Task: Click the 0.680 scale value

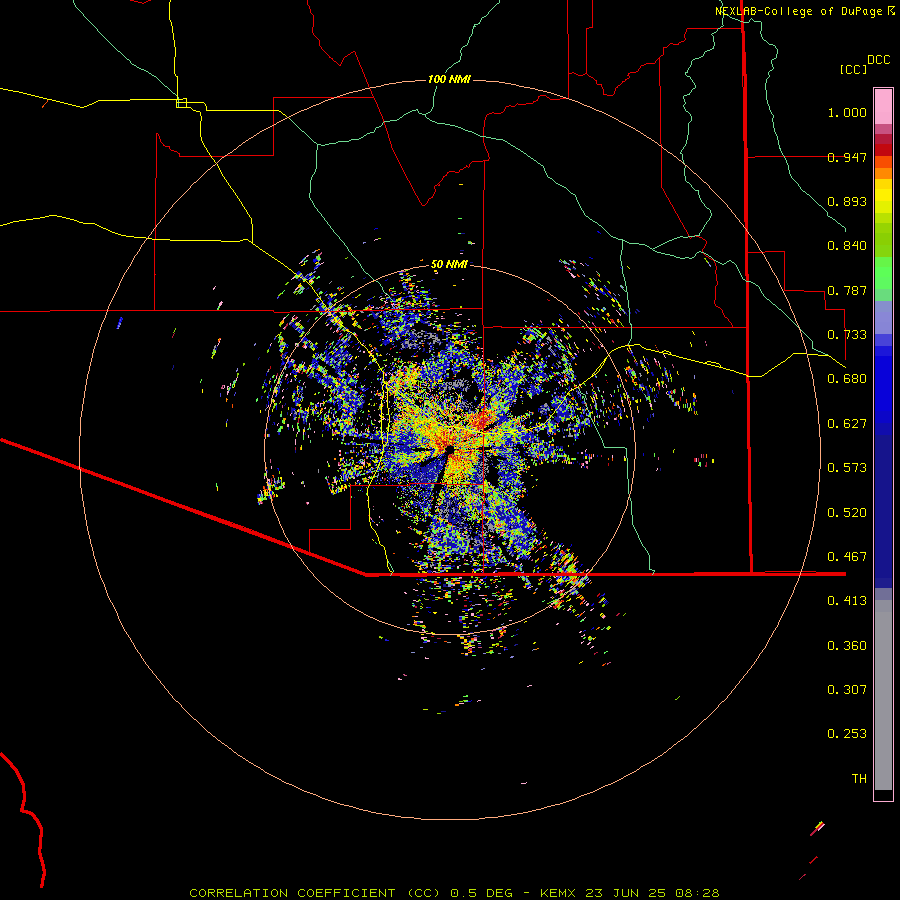Action: [x=847, y=379]
